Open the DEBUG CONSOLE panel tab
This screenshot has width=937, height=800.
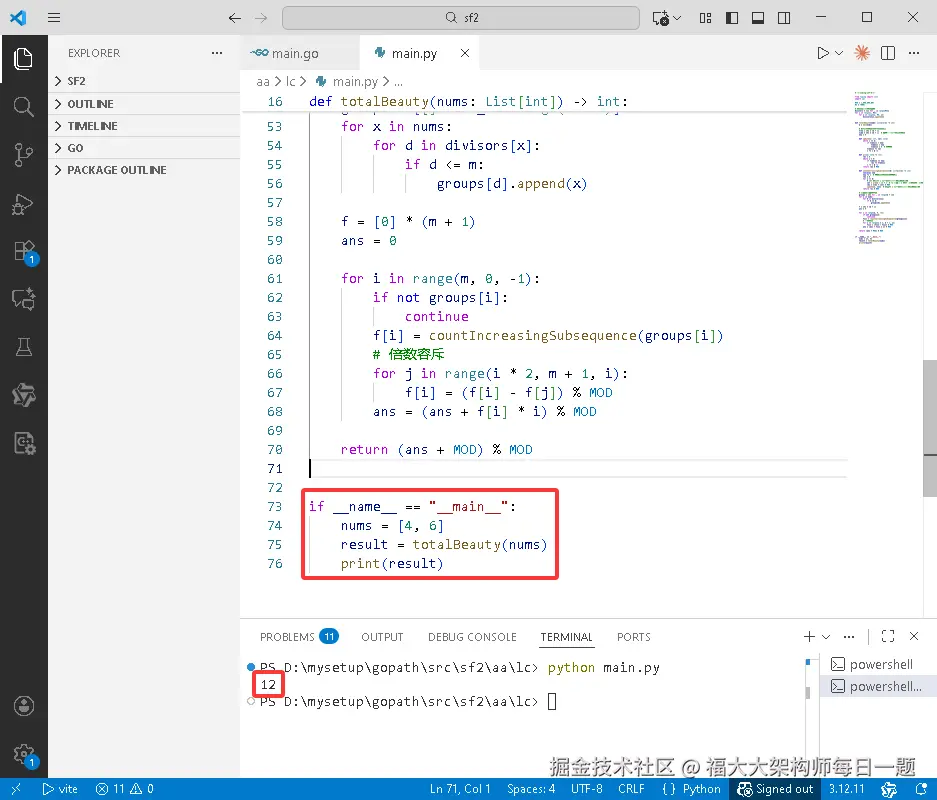click(472, 637)
